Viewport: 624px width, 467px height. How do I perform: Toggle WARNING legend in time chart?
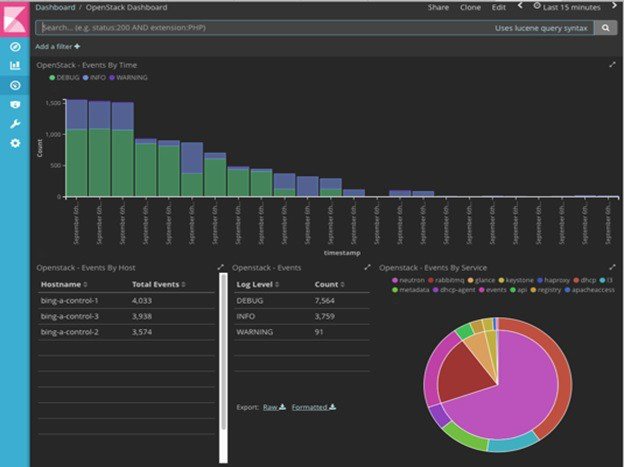[x=128, y=78]
